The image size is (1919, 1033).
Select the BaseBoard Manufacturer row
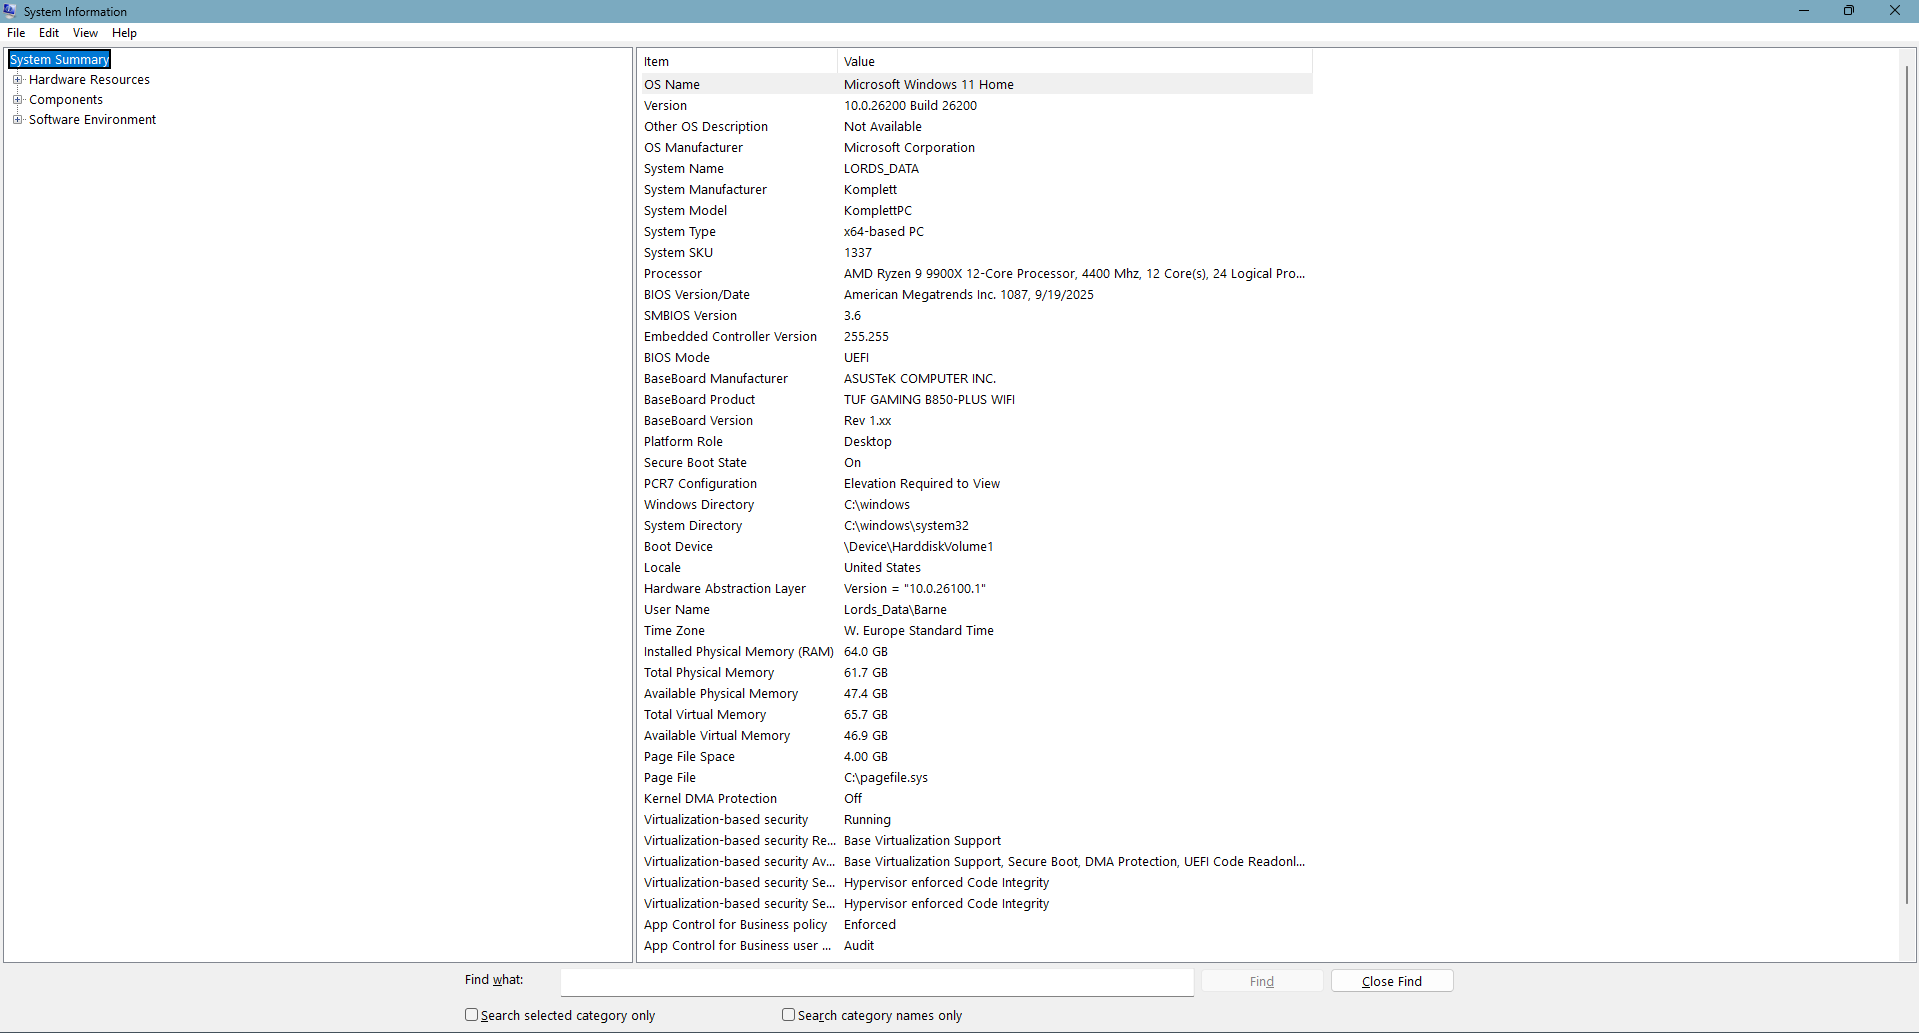(x=977, y=379)
